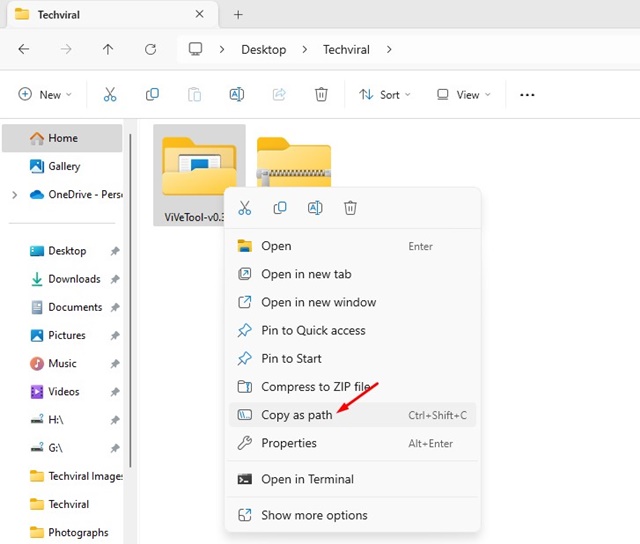
Task: Click the Copy icon in the context menu
Action: (280, 208)
